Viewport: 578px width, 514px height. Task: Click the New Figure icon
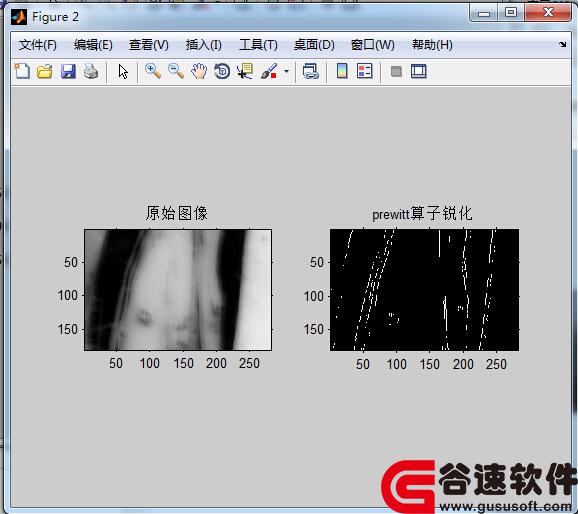tap(22, 71)
